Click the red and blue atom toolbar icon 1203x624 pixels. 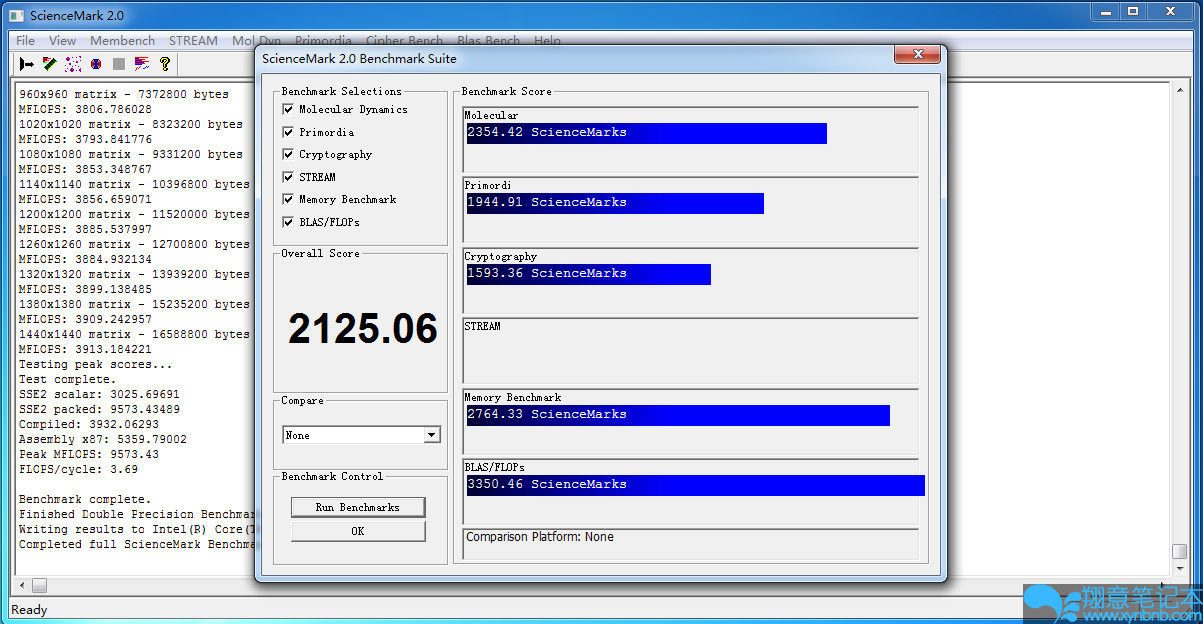(x=96, y=64)
